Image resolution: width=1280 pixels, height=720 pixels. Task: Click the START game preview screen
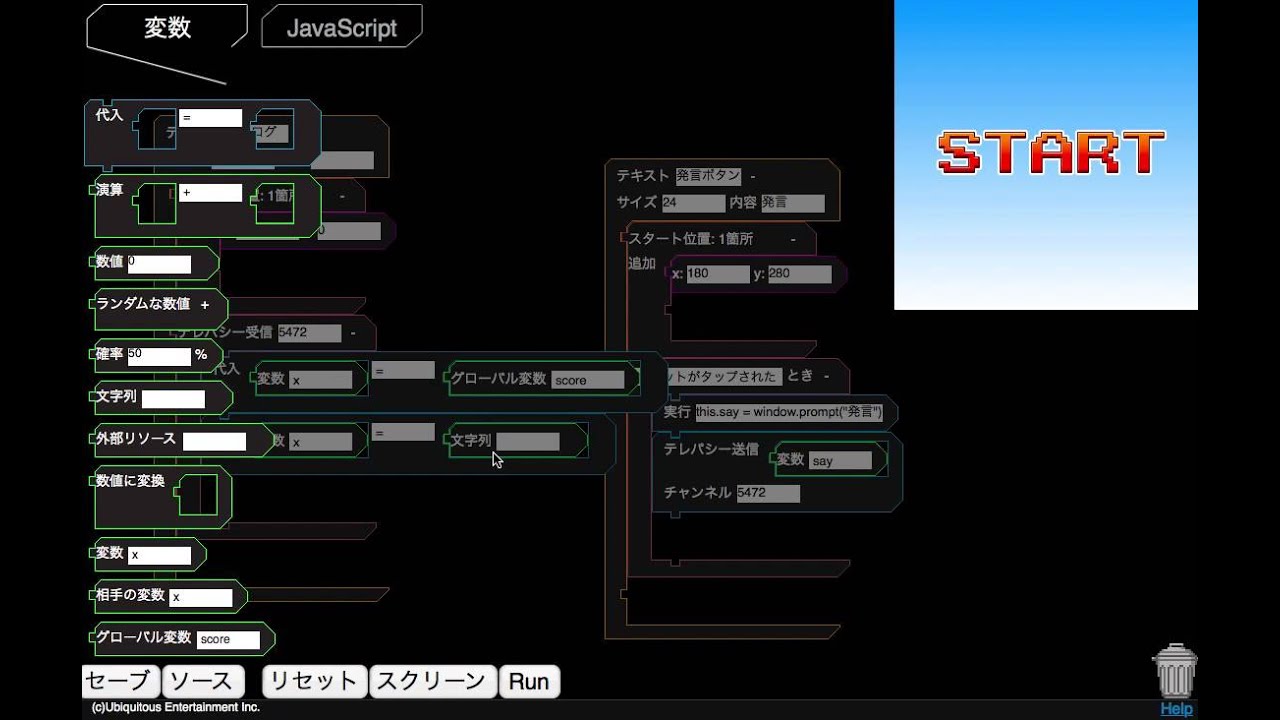(1045, 155)
